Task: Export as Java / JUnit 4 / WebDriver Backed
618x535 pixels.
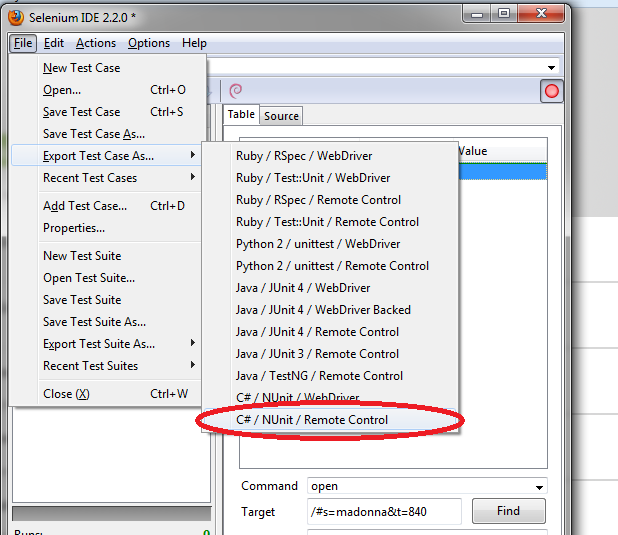Action: coord(330,310)
